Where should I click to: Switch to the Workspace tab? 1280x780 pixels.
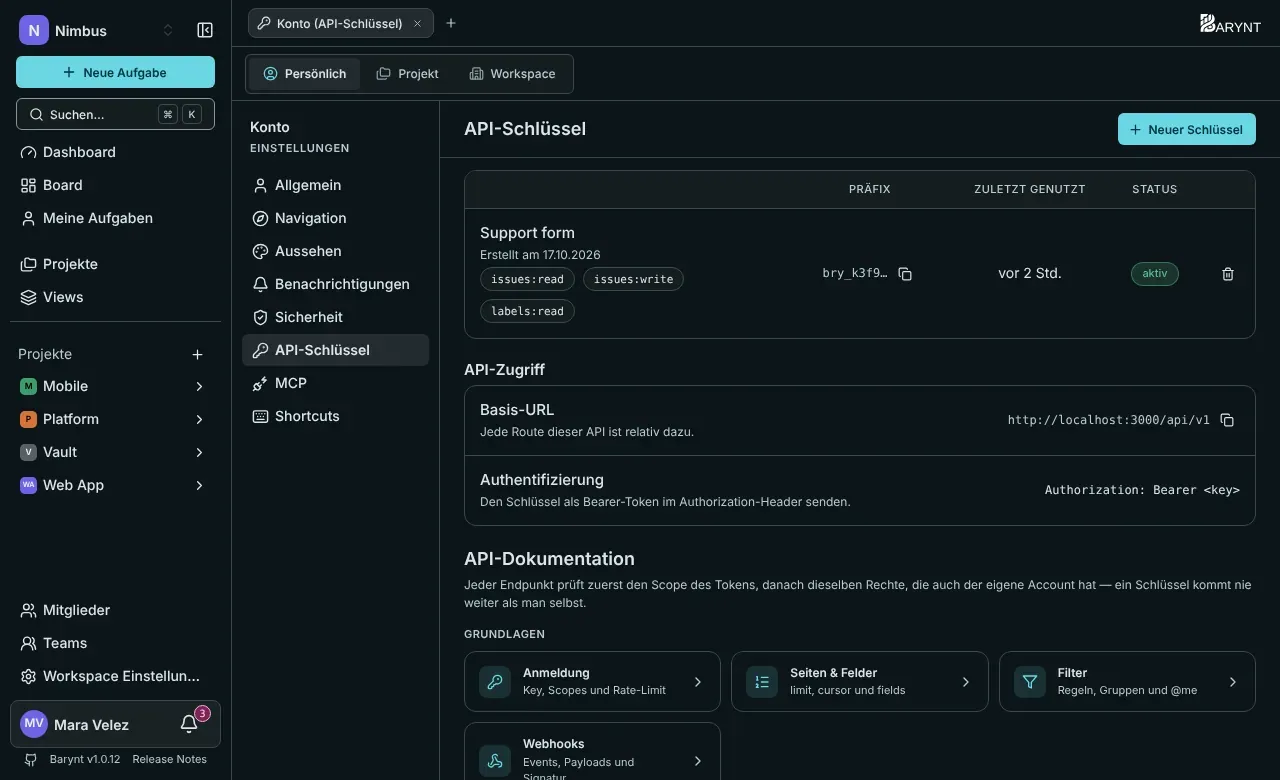pyautogui.click(x=512, y=74)
